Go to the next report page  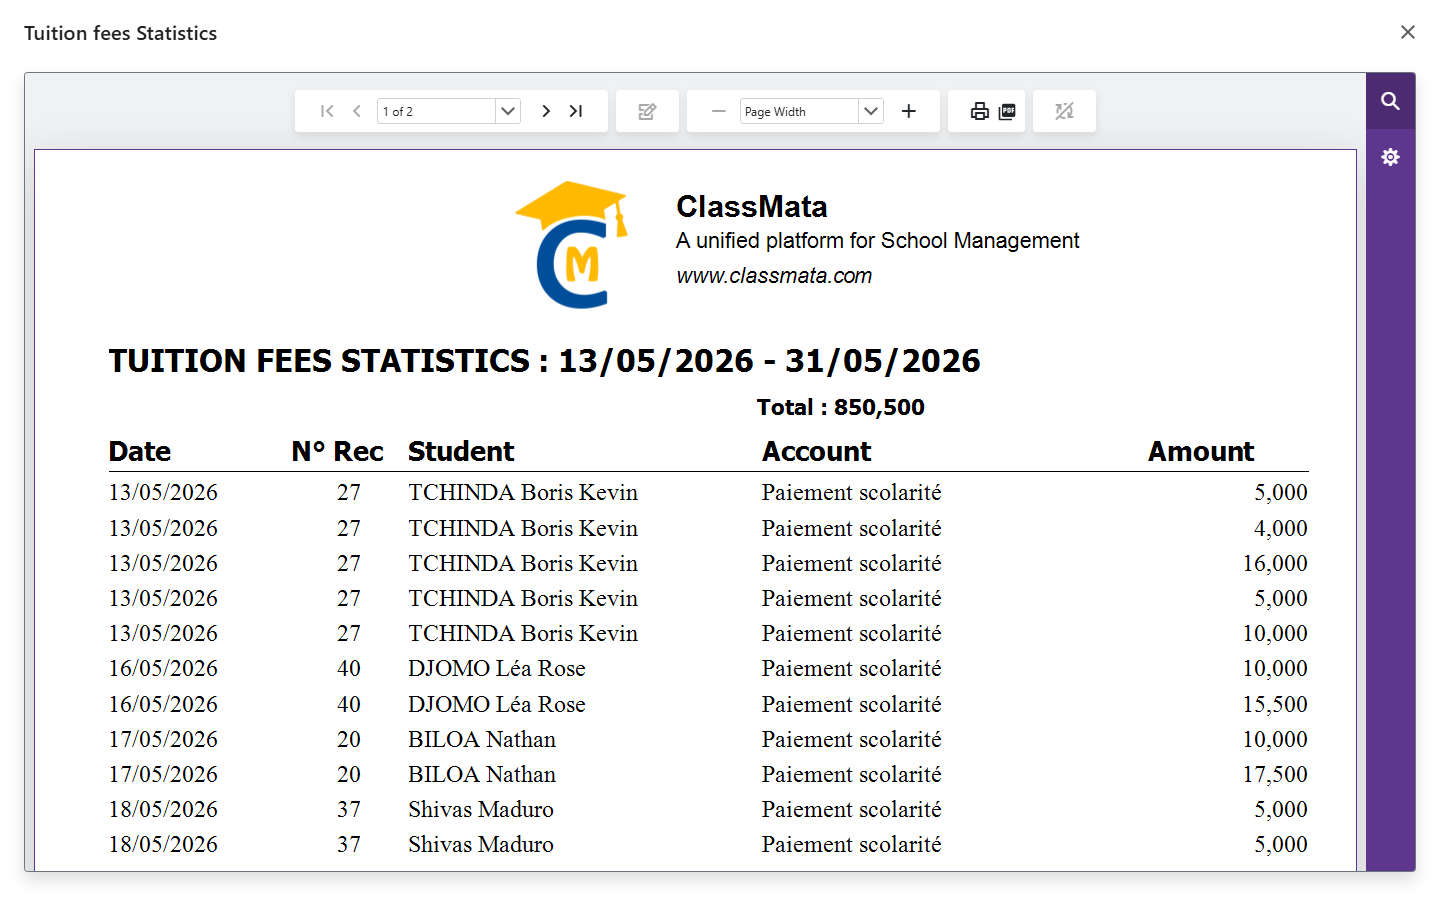(x=546, y=111)
